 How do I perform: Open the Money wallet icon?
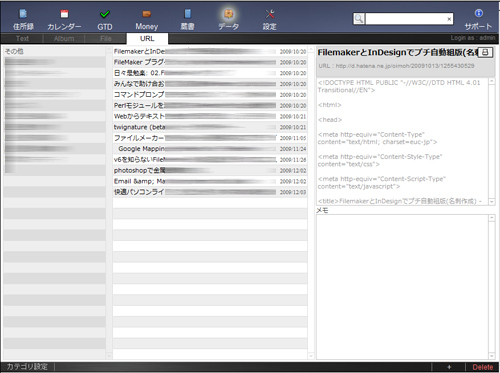point(147,14)
